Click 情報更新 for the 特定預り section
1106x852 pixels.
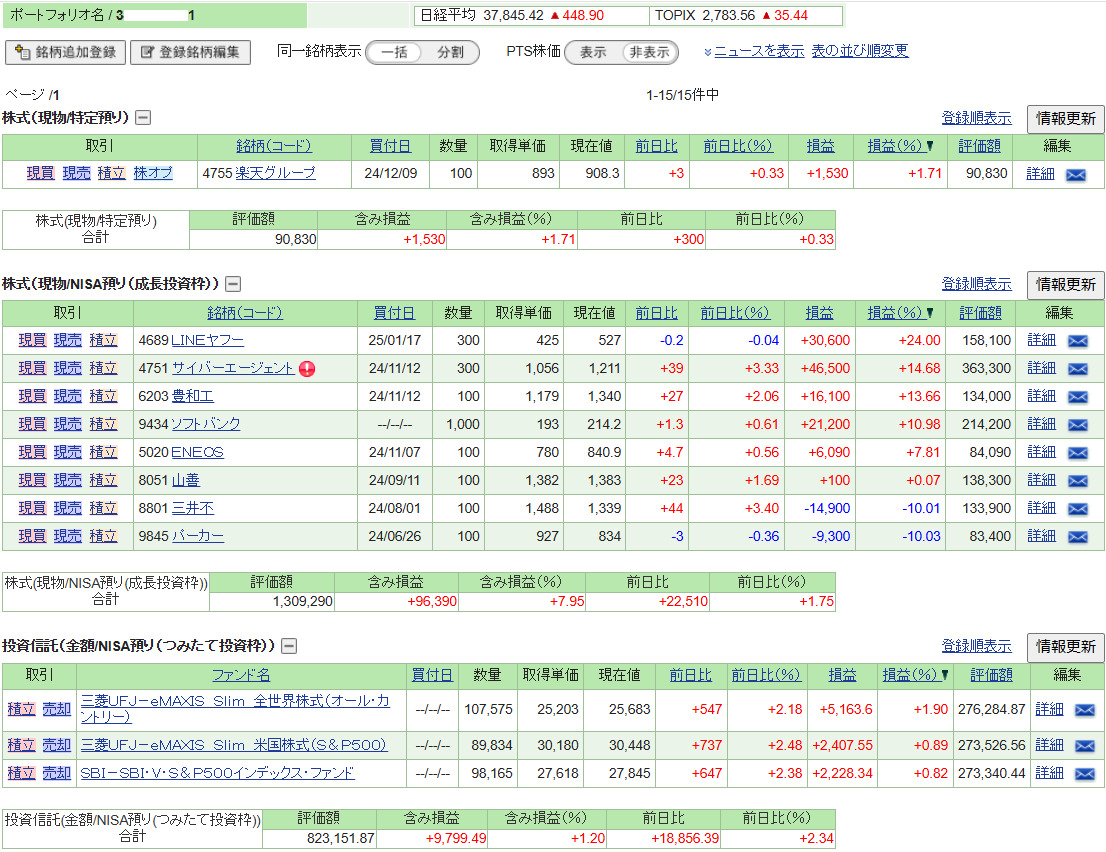(x=1066, y=118)
